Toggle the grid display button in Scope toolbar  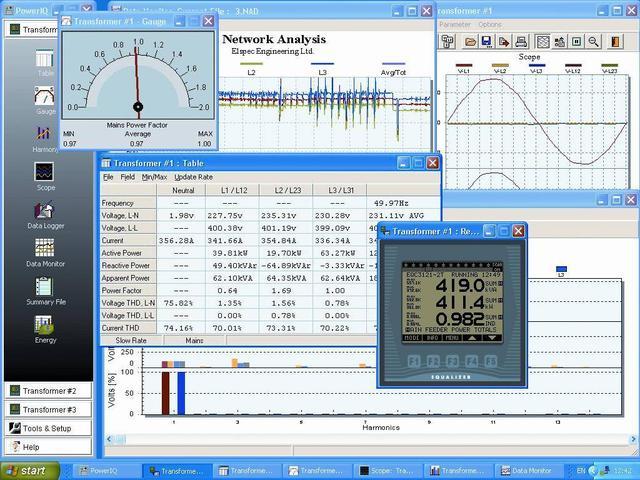(x=541, y=42)
